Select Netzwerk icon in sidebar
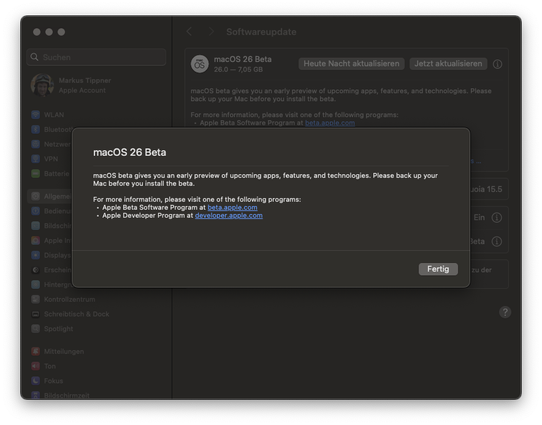Viewport: 542px width, 425px height. (35, 144)
